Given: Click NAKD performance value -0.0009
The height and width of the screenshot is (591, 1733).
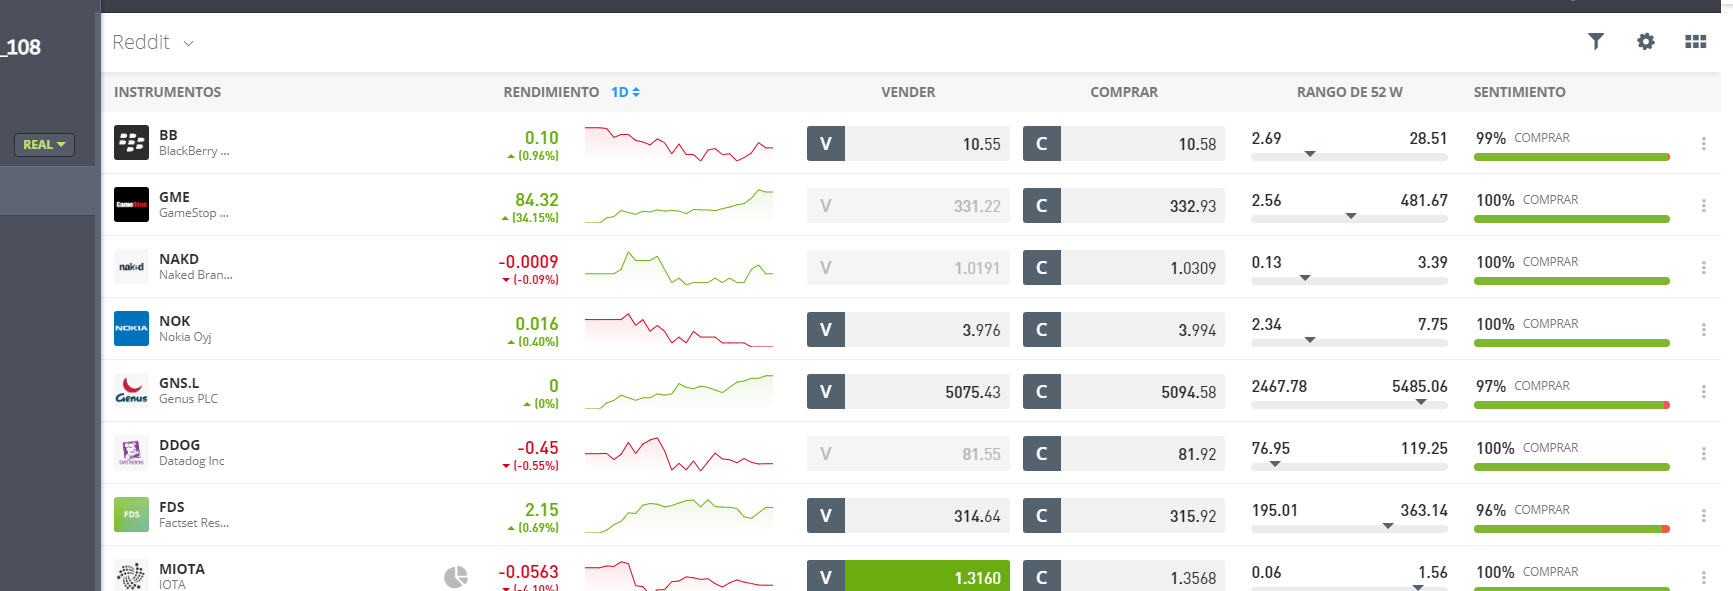Looking at the screenshot, I should click(528, 262).
